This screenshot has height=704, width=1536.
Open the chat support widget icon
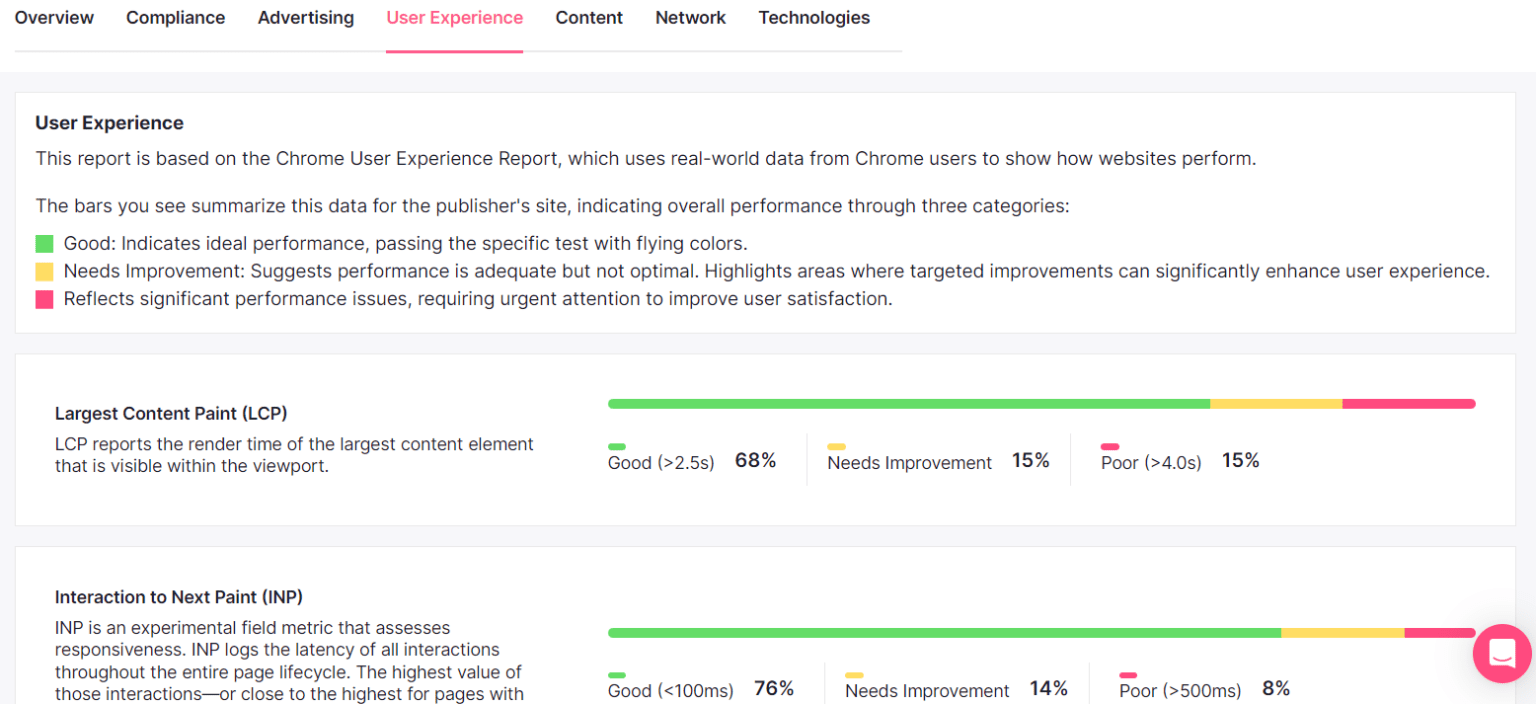(1502, 653)
